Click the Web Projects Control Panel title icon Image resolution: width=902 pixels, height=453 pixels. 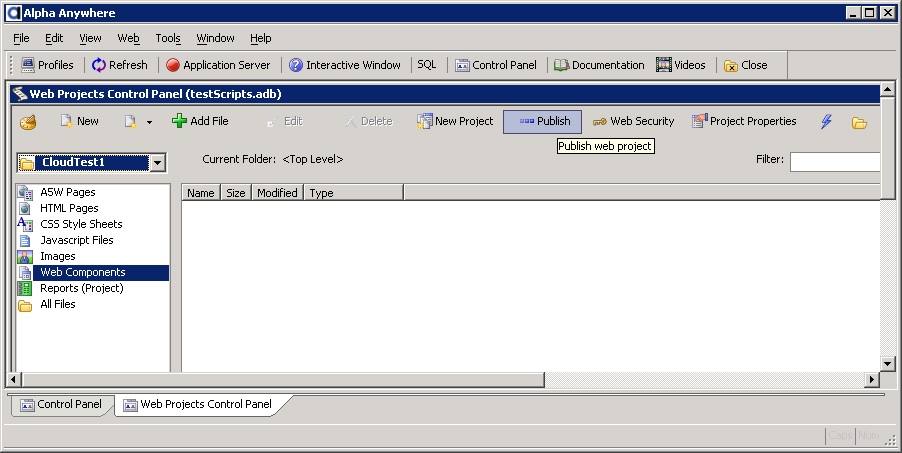[x=20, y=94]
